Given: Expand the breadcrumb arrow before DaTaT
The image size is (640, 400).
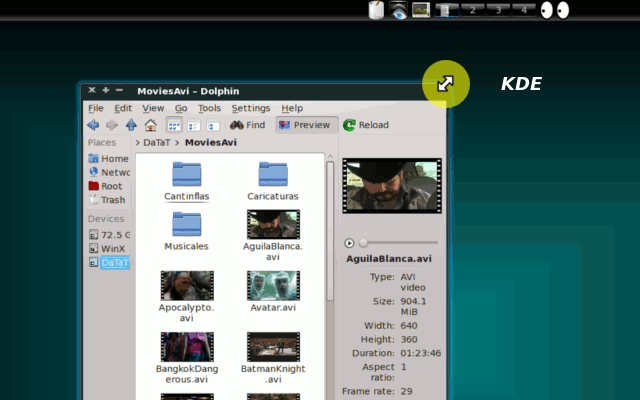Looking at the screenshot, I should pyautogui.click(x=138, y=142).
